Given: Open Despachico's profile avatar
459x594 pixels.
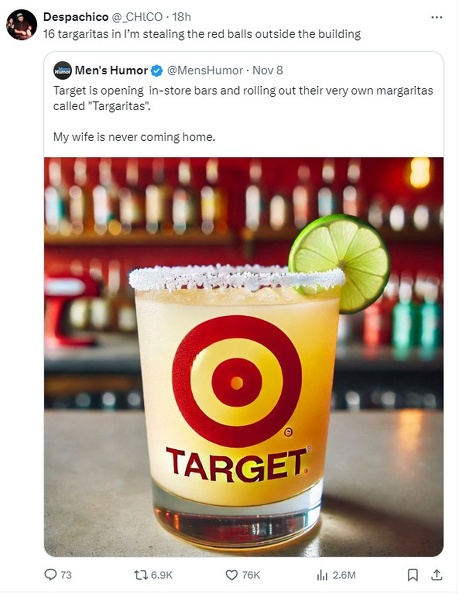Looking at the screenshot, I should pos(22,25).
